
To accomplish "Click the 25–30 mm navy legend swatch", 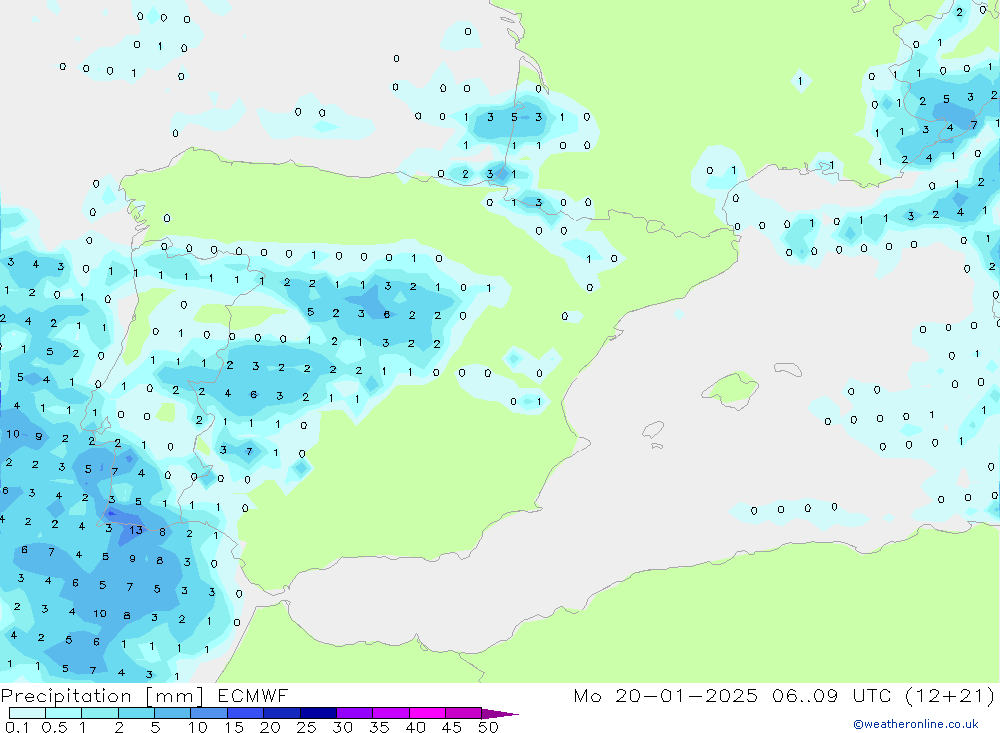I will coord(318,713).
